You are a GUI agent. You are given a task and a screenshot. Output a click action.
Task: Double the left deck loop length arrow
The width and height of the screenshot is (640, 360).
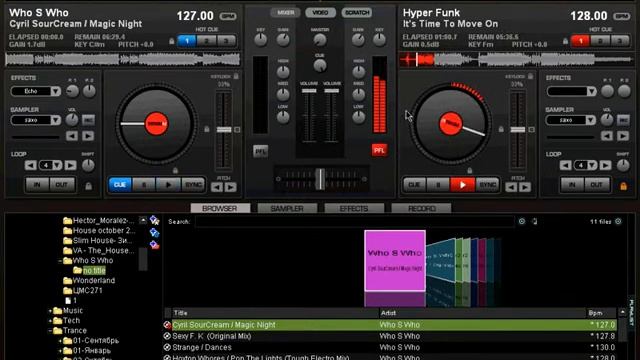(70, 165)
